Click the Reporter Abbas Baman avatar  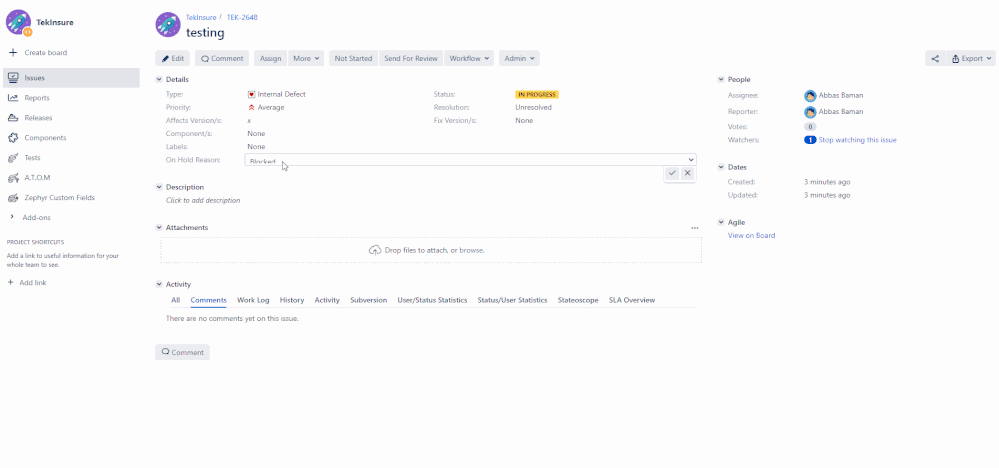[x=810, y=111]
